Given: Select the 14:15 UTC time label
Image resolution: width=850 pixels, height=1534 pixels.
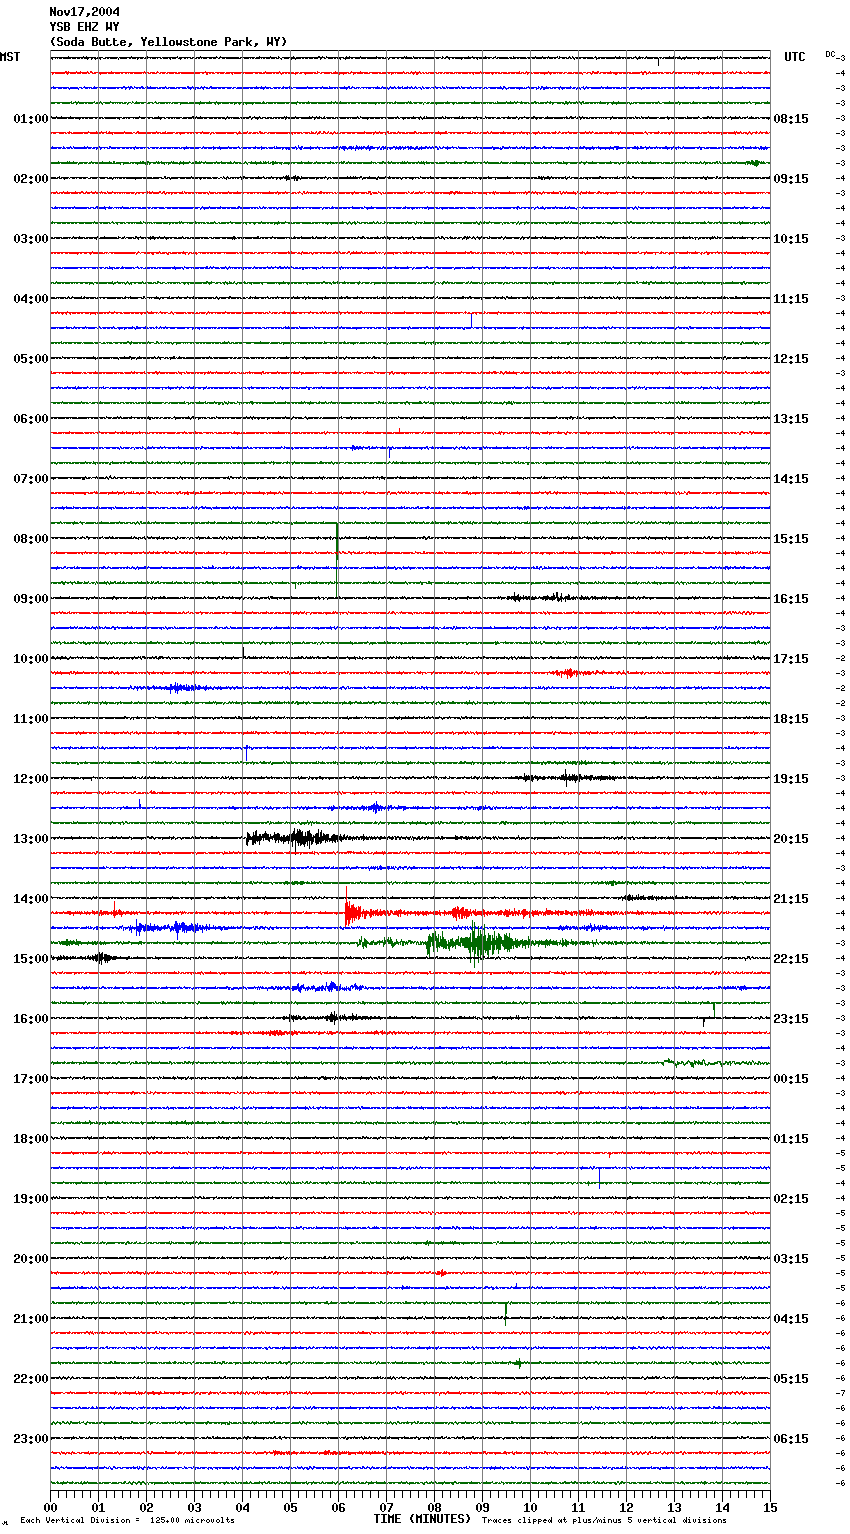Looking at the screenshot, I should [x=791, y=479].
